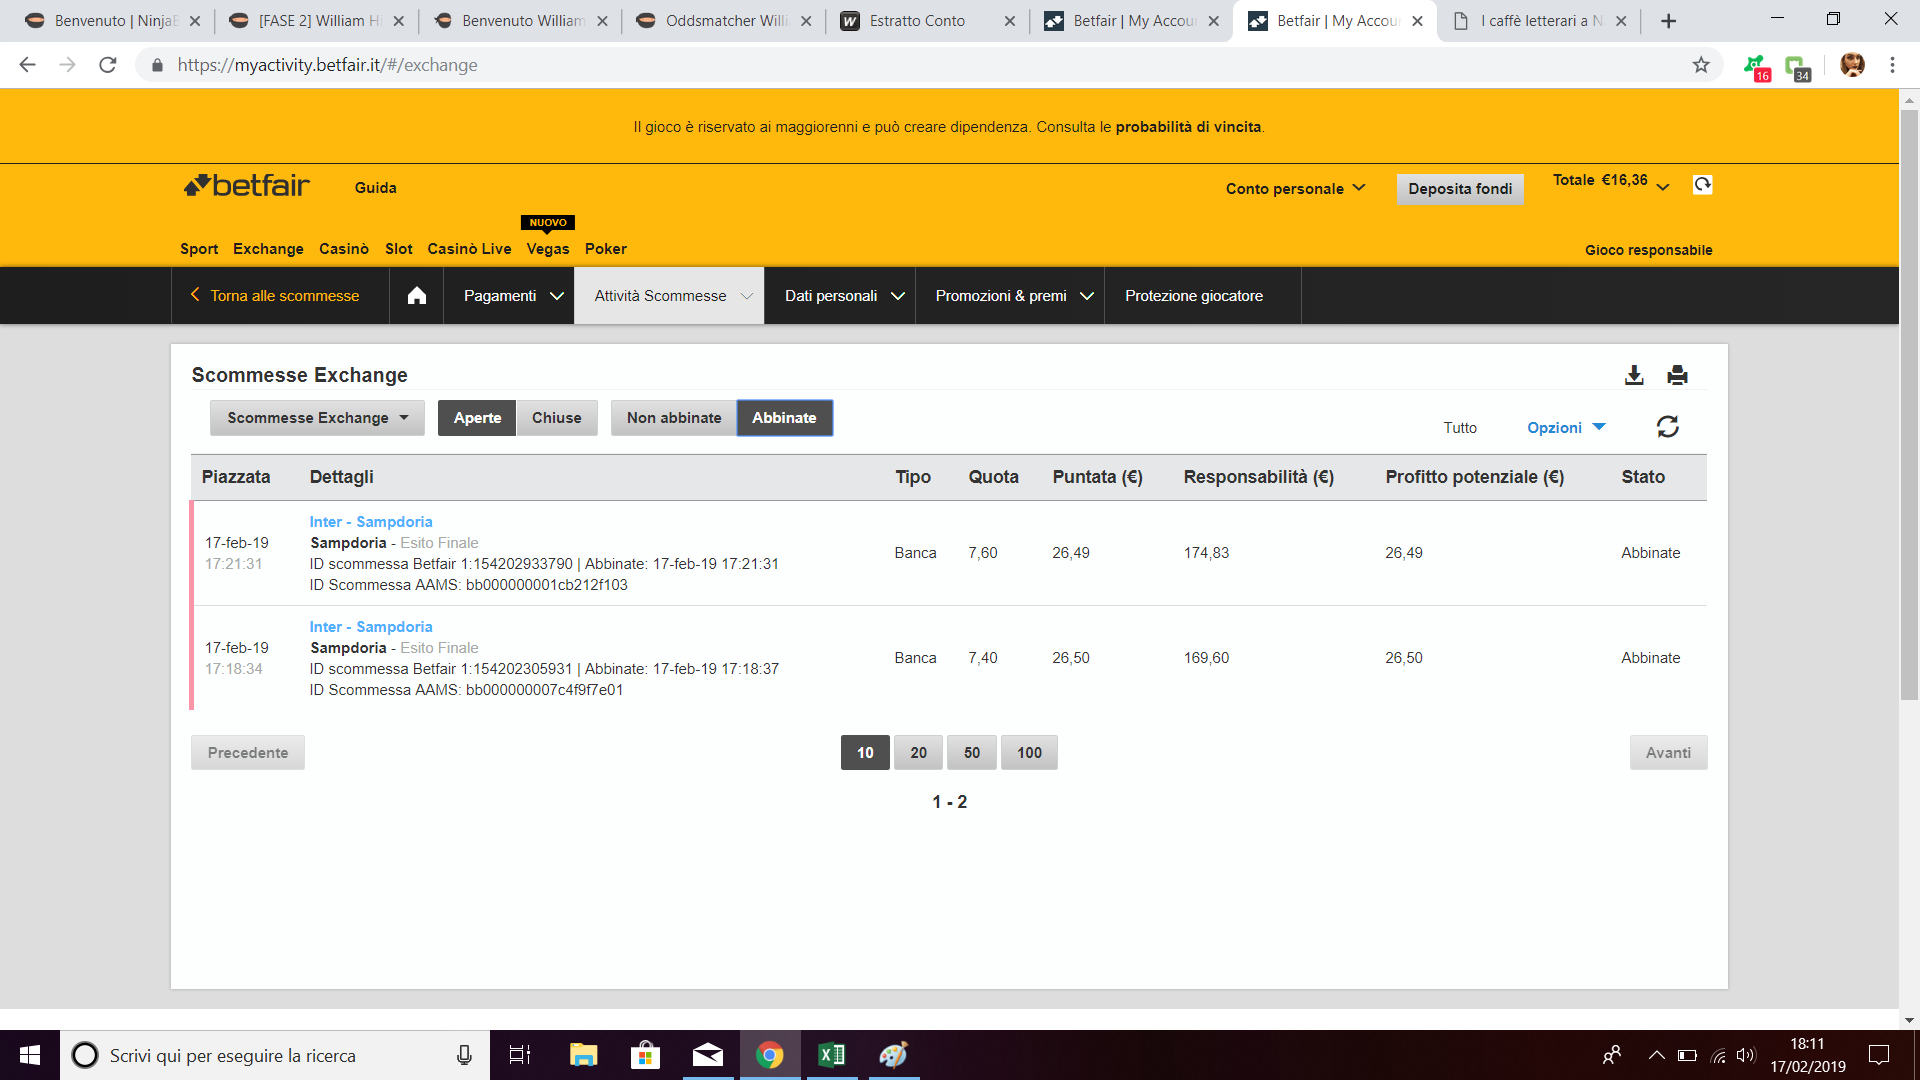Viewport: 1920px width, 1080px height.
Task: Open probabilità di vincita link
Action: tap(1188, 127)
